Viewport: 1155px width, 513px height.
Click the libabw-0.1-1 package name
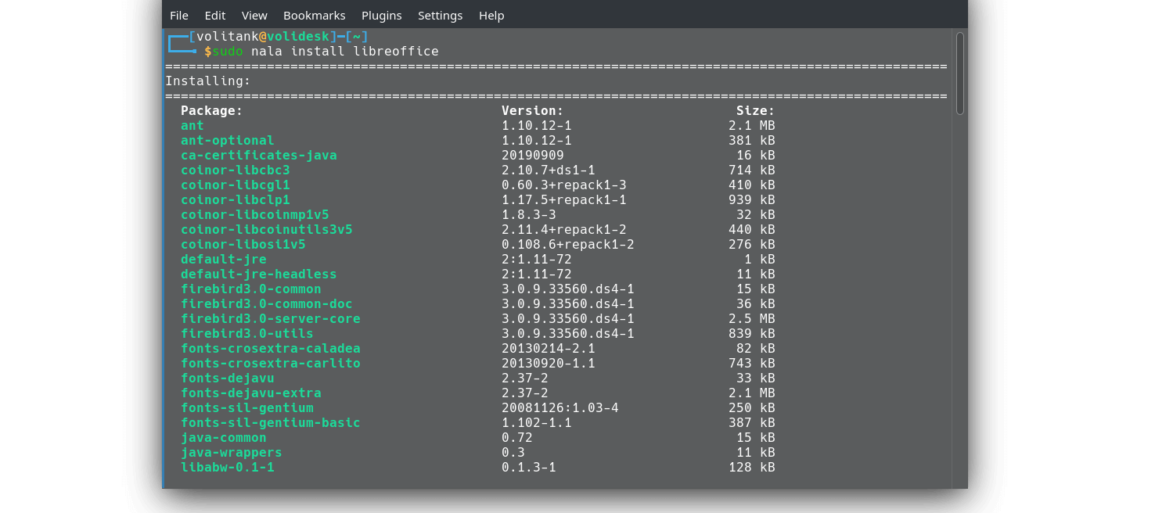pos(227,467)
